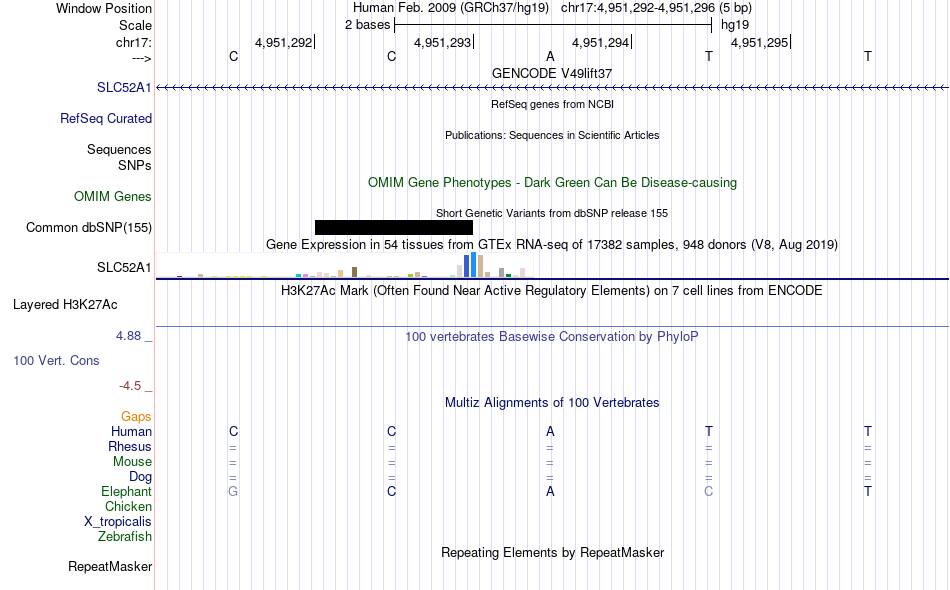This screenshot has height=590, width=950.
Task: Select the Dog species label
Action: (x=141, y=477)
